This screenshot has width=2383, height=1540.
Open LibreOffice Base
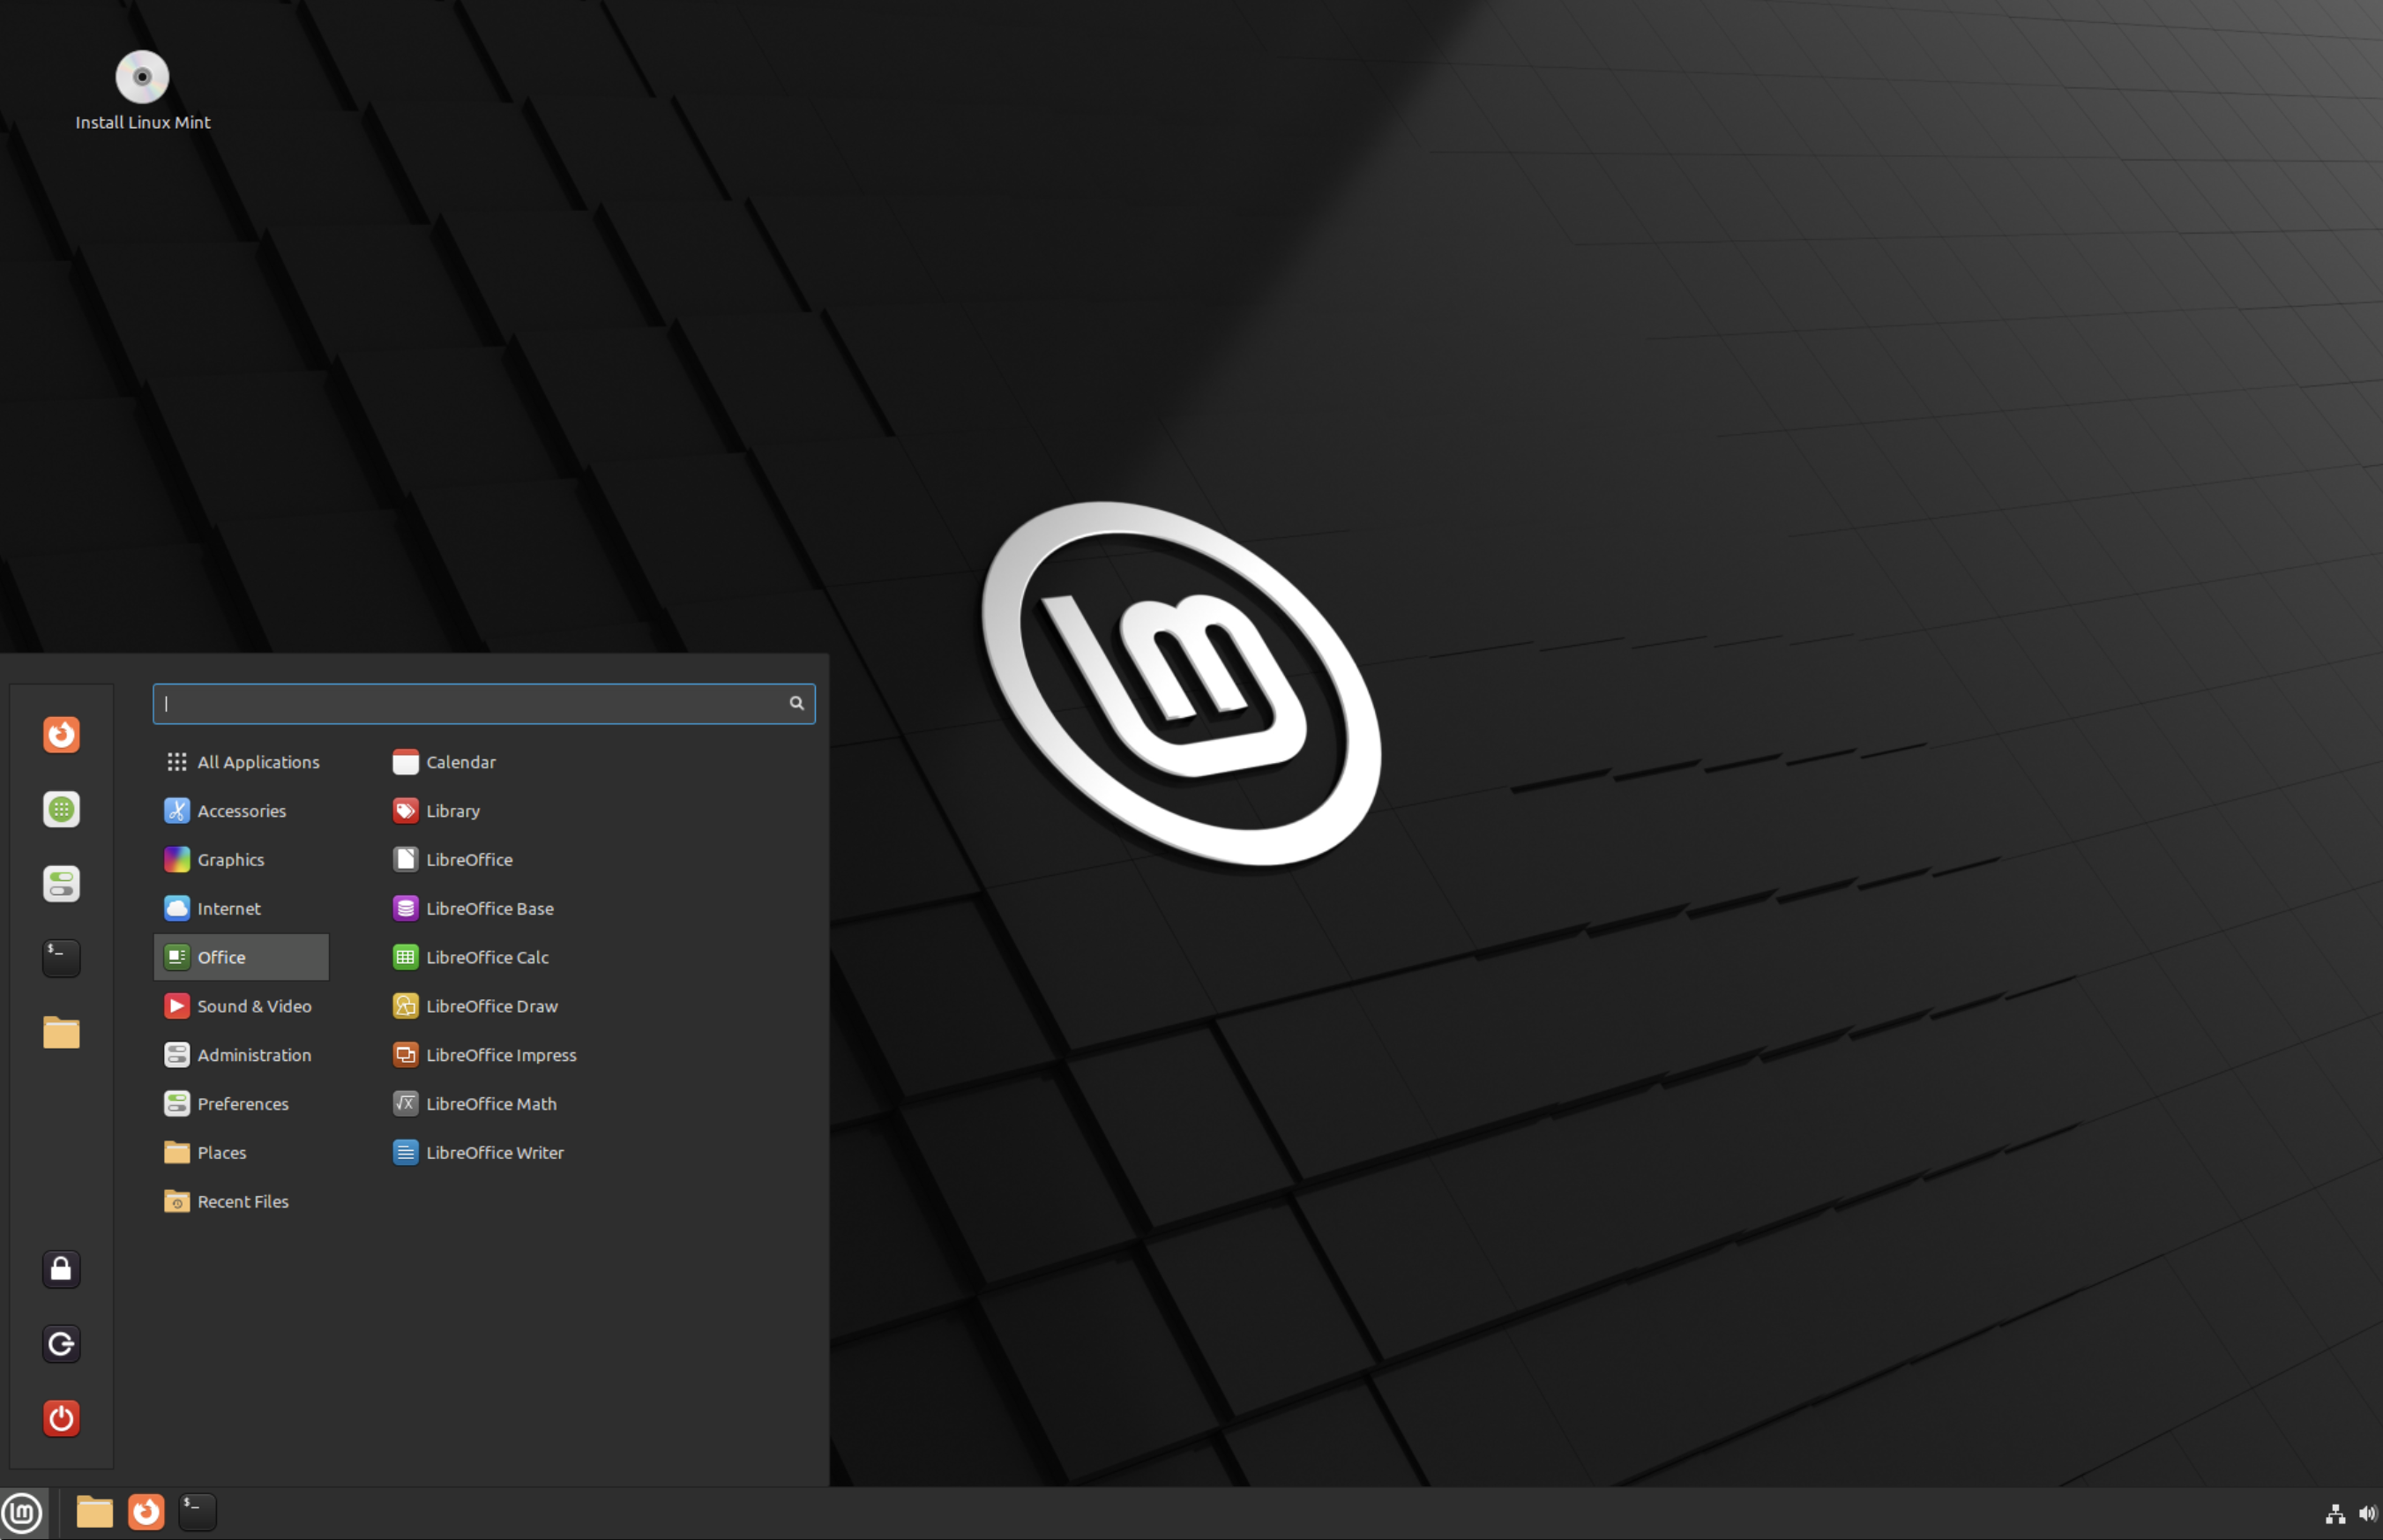(x=490, y=908)
